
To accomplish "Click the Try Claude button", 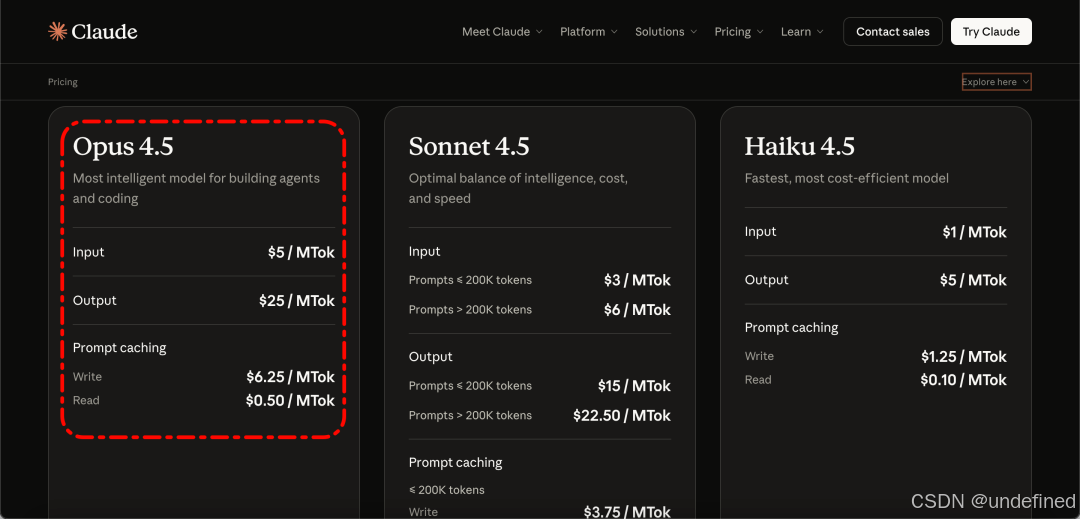I will [991, 32].
